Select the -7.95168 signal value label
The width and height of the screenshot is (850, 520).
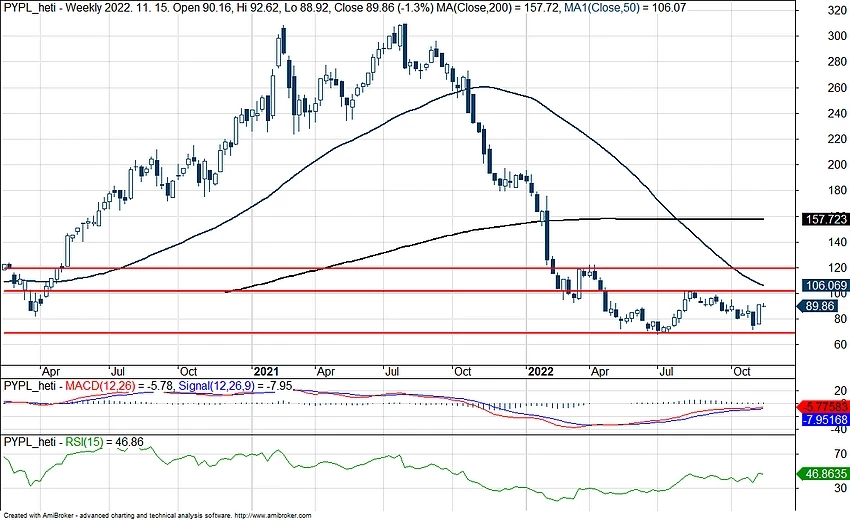tap(824, 420)
